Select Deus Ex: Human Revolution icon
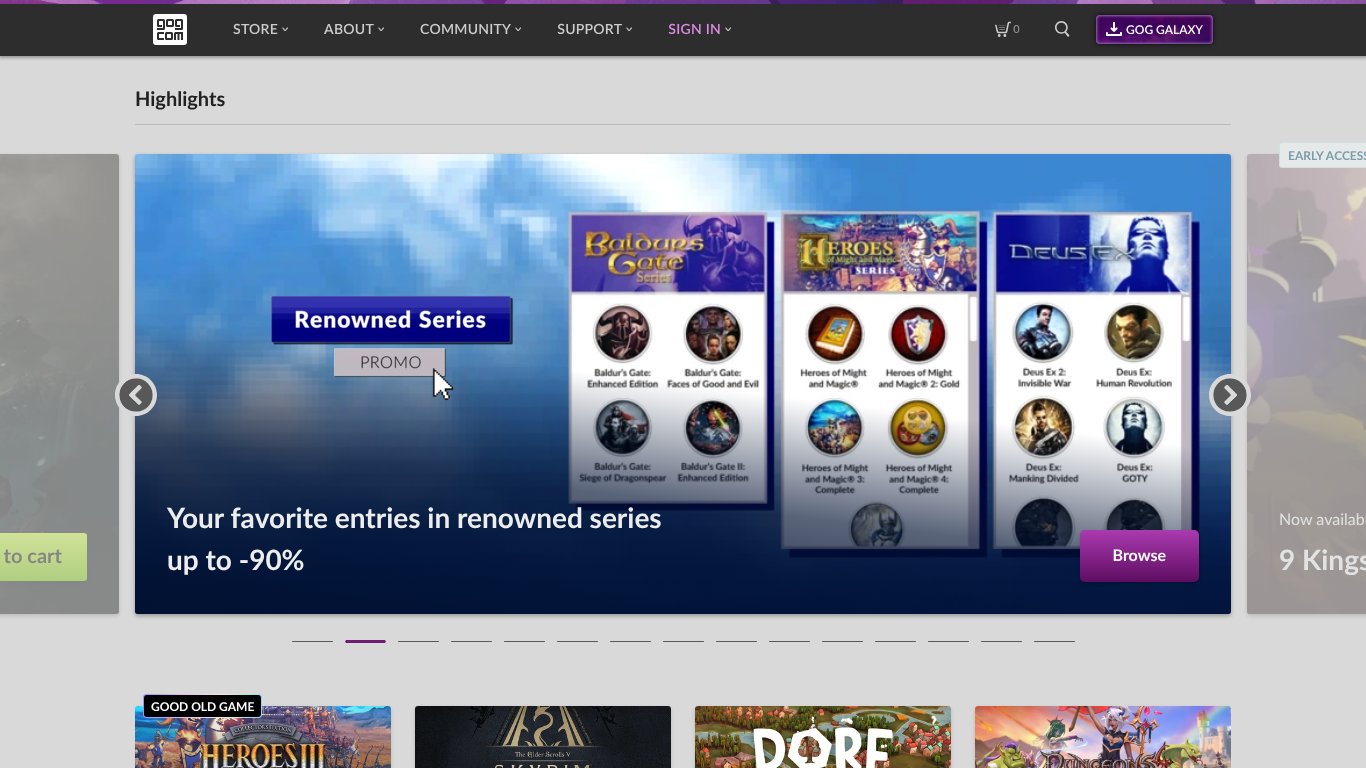Screen dimensions: 1366x768 [x=1135, y=334]
